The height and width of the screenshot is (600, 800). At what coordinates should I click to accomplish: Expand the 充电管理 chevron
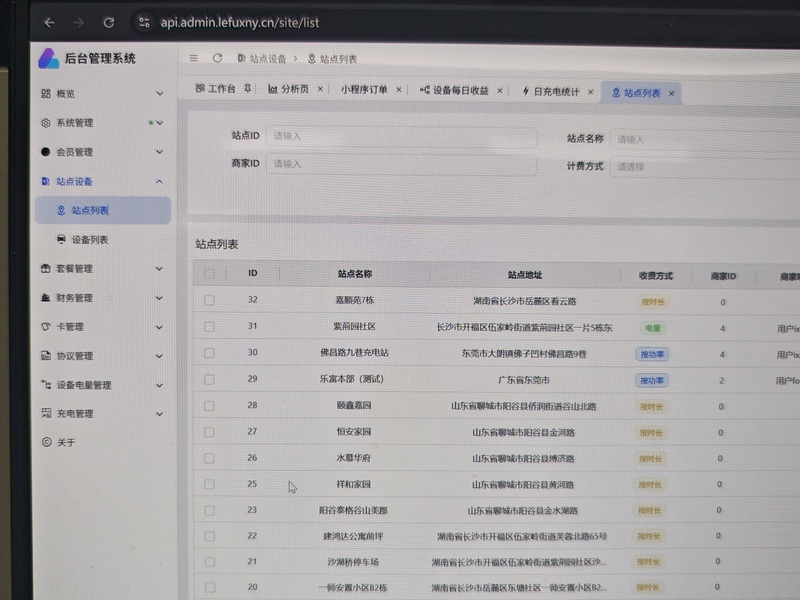pos(160,413)
